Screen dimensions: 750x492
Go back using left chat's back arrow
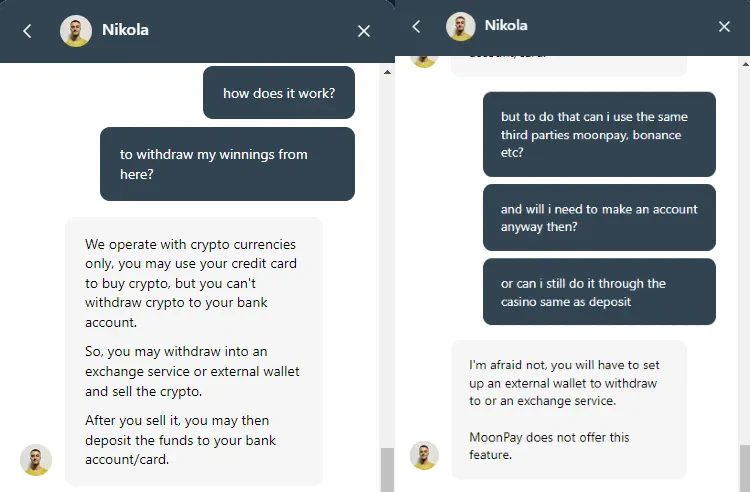click(27, 31)
